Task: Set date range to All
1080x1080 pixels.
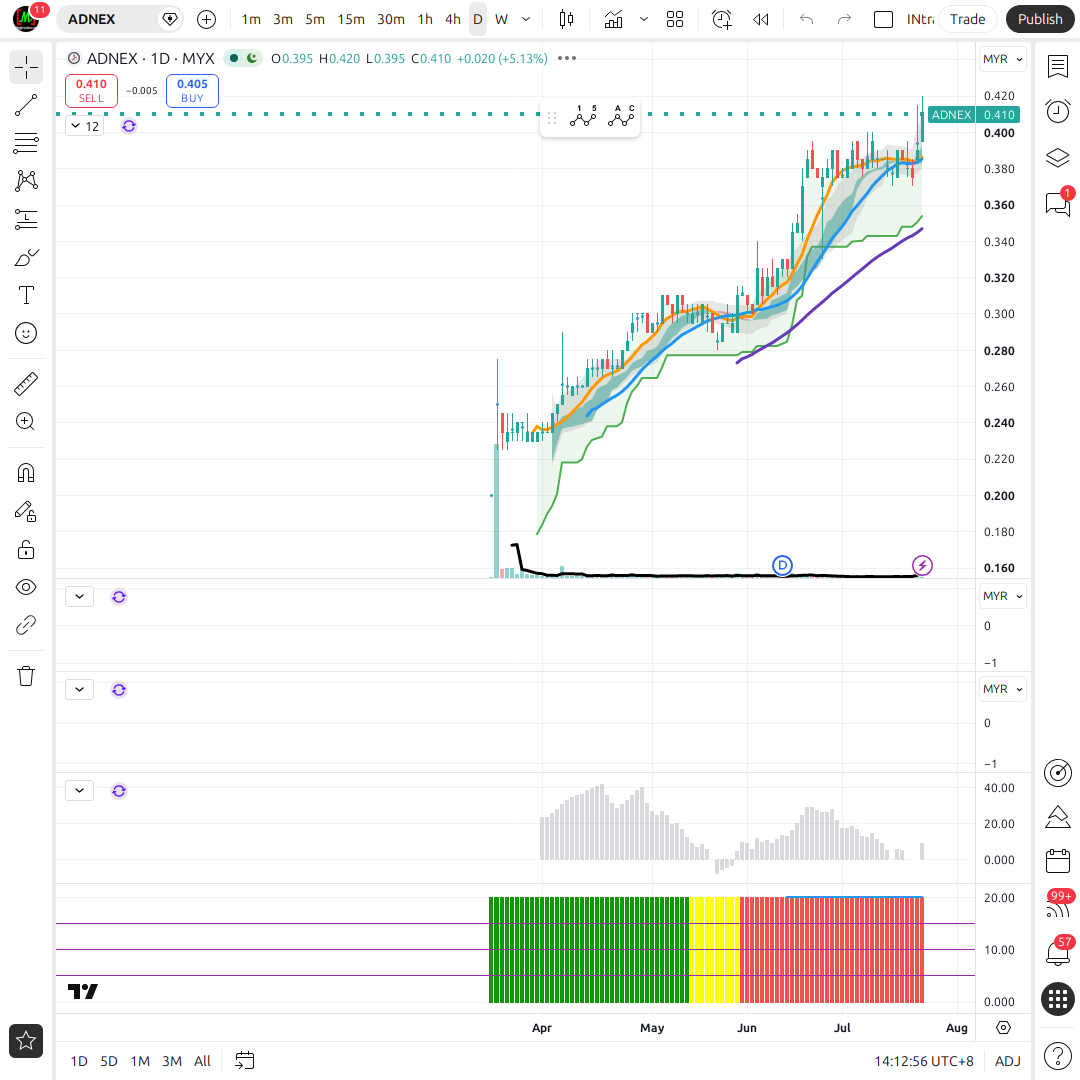Action: pos(202,1061)
